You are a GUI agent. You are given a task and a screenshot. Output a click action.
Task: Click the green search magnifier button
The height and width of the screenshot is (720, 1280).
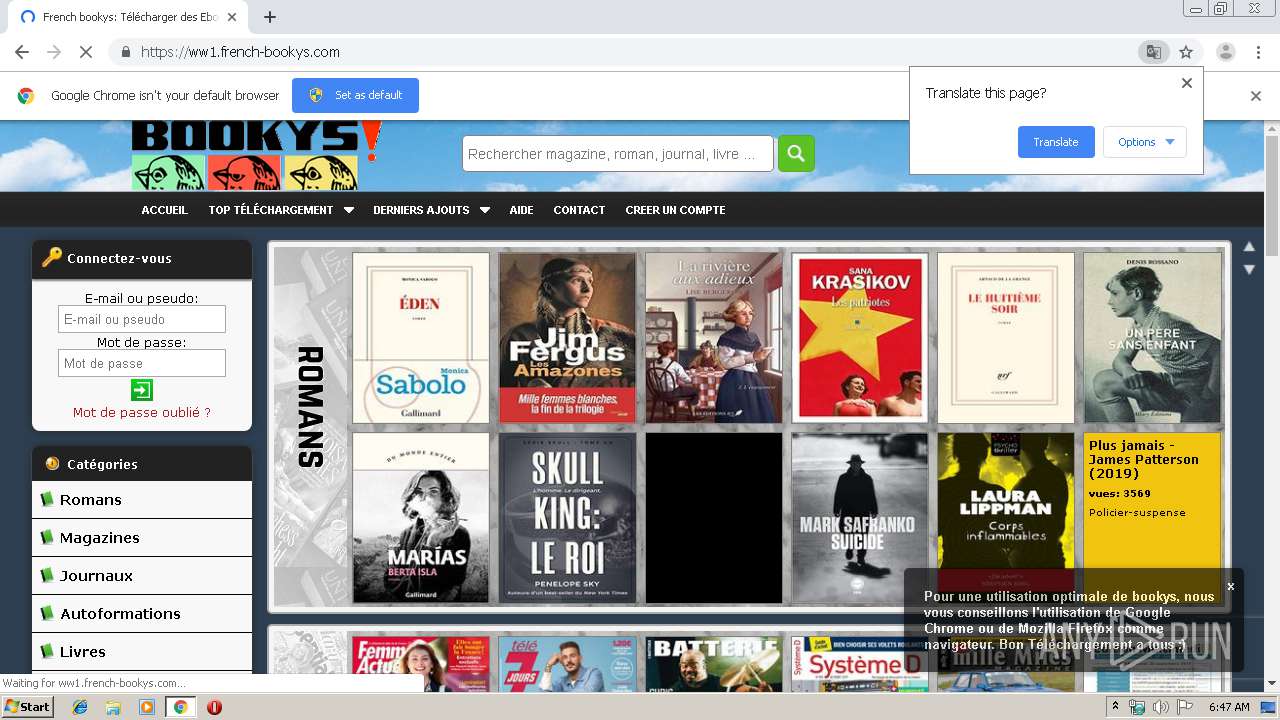[796, 153]
